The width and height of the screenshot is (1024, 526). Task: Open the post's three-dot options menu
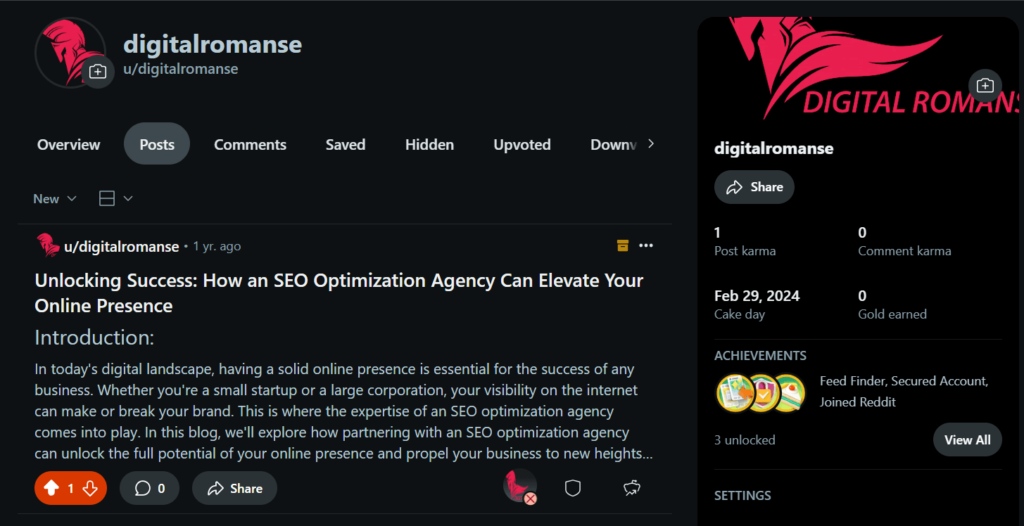coord(646,246)
